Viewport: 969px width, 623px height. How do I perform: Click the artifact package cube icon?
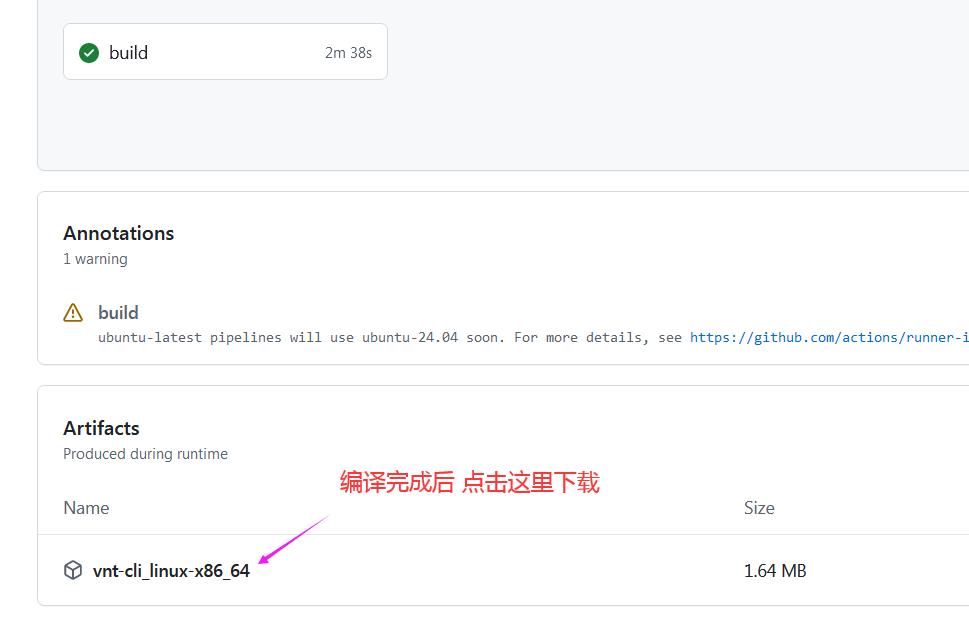73,570
